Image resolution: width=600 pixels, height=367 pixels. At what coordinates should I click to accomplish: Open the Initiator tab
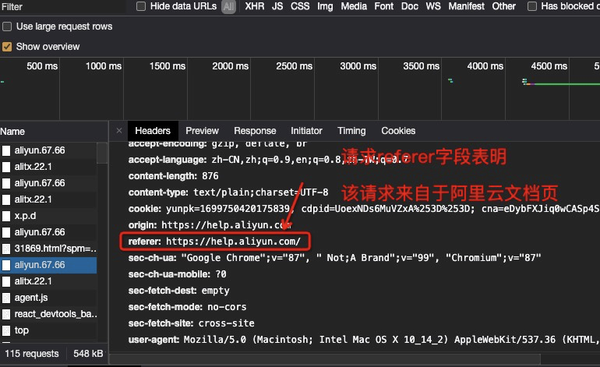307,131
